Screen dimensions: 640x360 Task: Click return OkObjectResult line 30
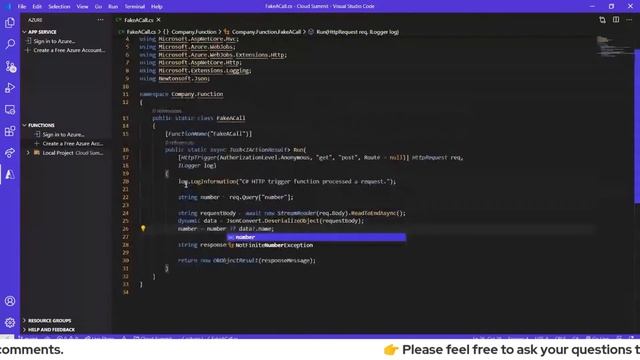click(247, 260)
